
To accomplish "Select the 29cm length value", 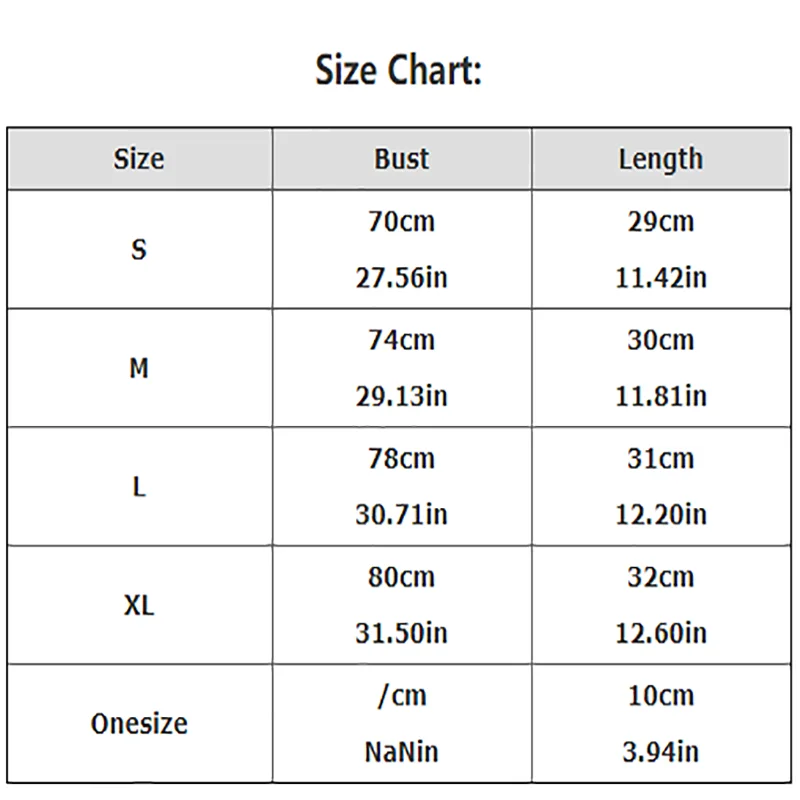I will point(661,221).
